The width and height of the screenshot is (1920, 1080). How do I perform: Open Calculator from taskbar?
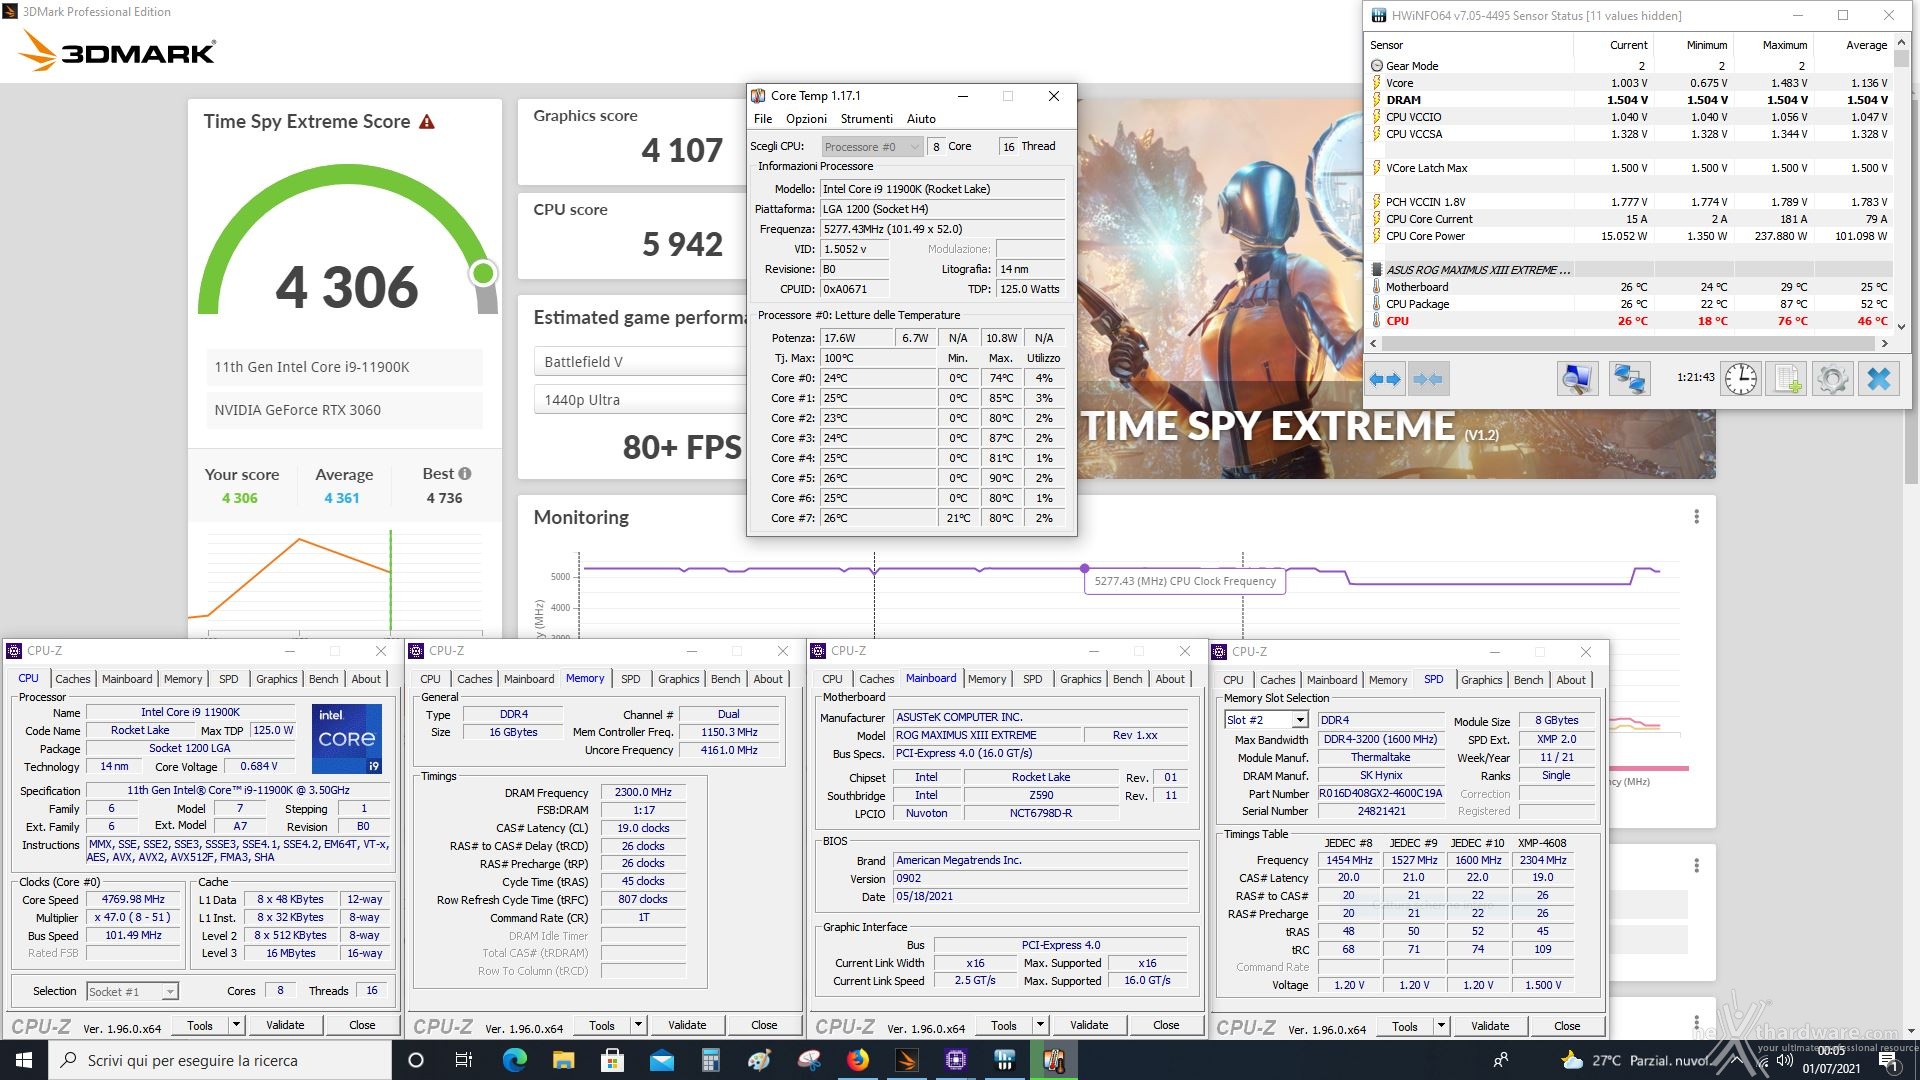click(x=710, y=1060)
